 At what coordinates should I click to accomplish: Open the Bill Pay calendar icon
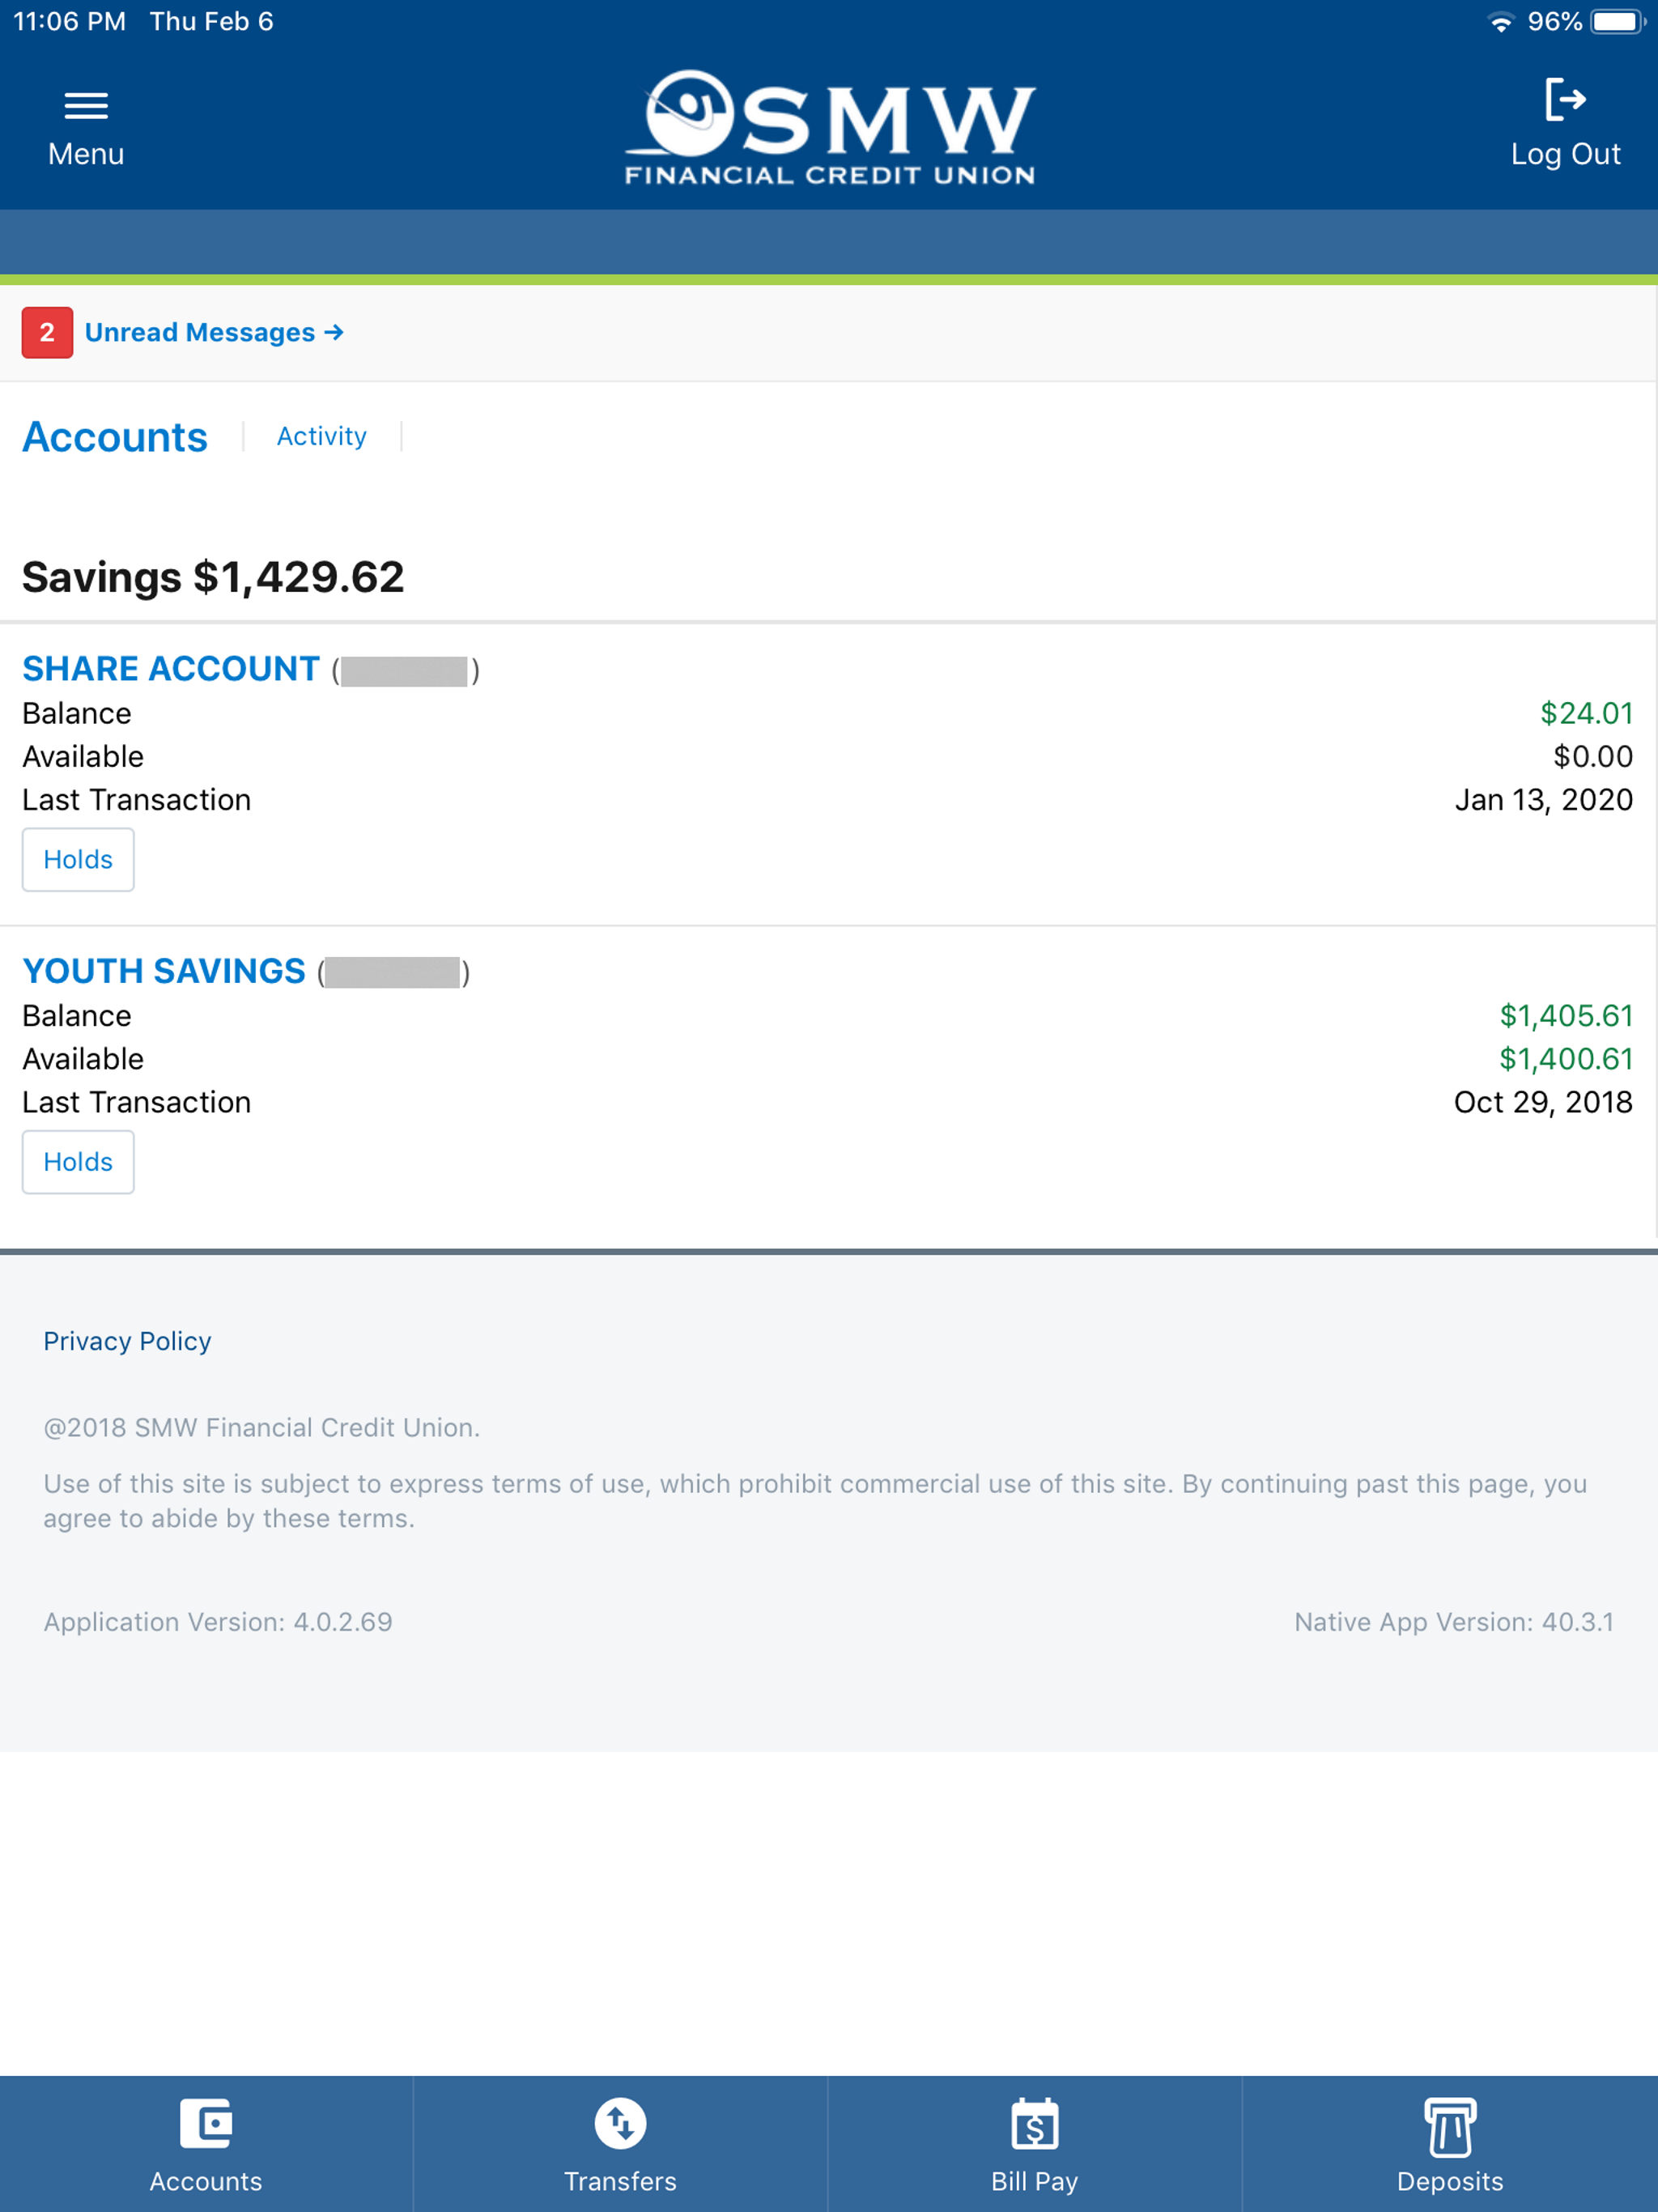pos(1035,2123)
